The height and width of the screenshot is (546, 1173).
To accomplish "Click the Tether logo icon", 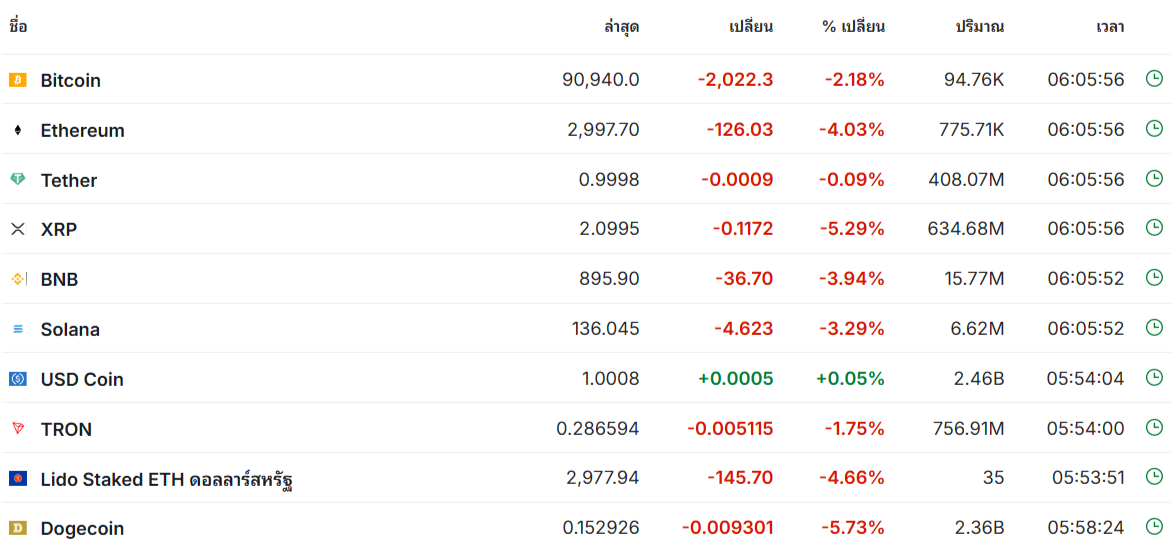I will point(17,180).
